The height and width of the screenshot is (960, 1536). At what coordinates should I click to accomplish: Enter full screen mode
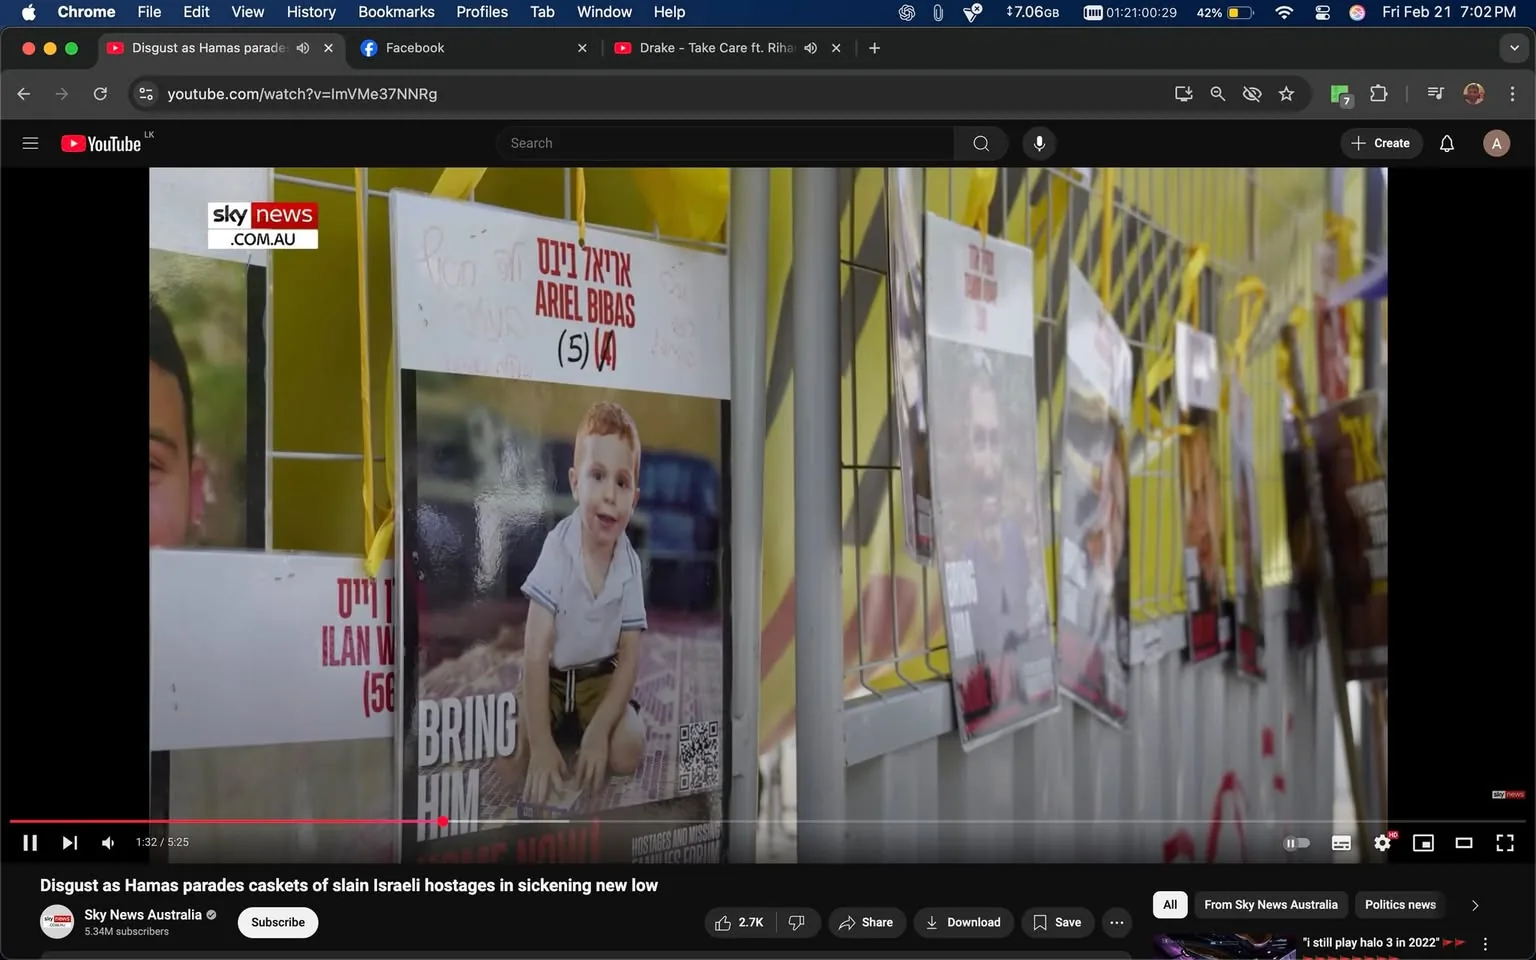pos(1505,842)
